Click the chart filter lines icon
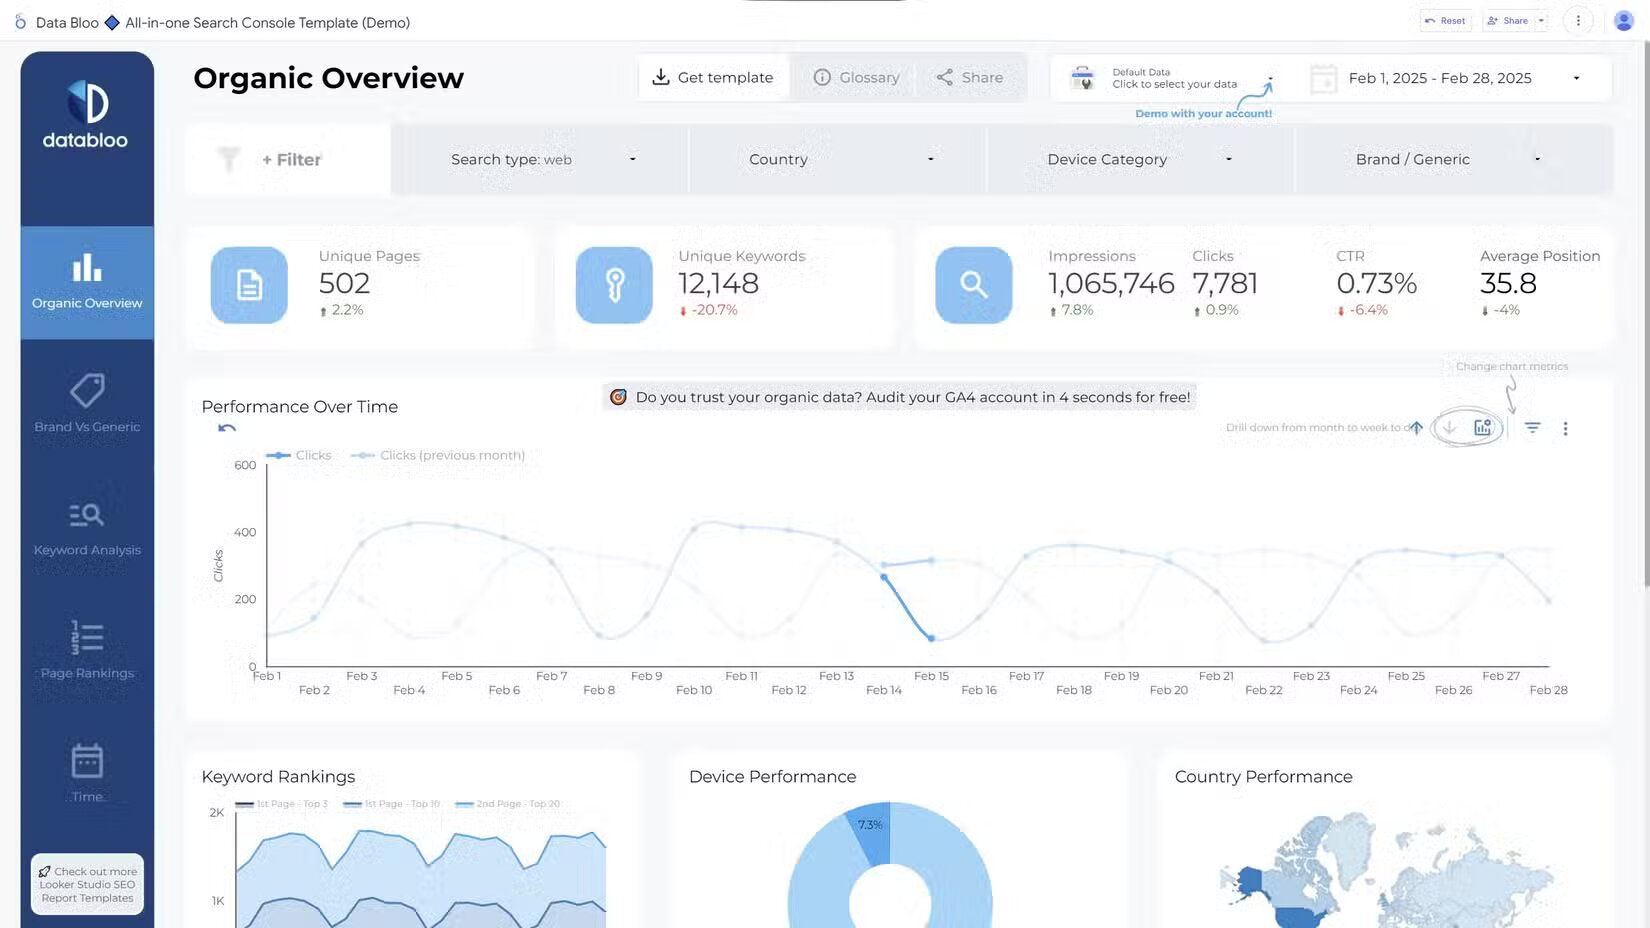Viewport: 1650px width, 928px height. click(1532, 428)
